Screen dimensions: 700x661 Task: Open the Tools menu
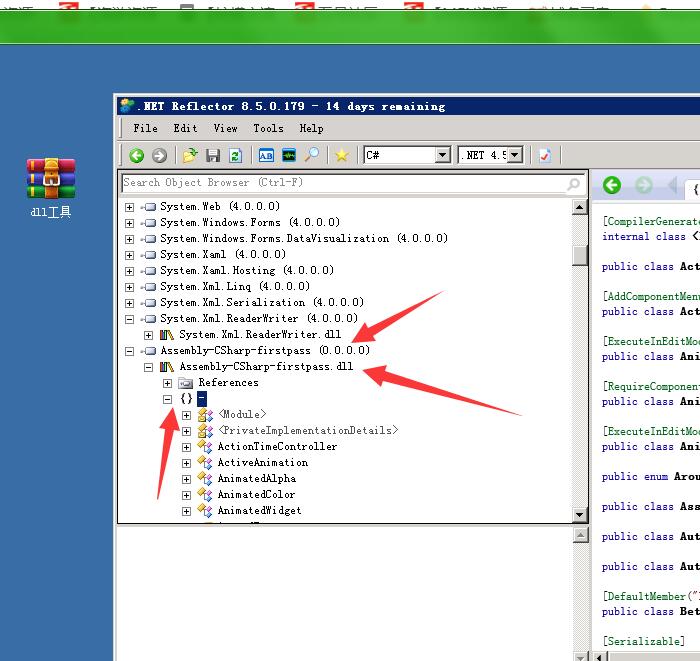pos(268,128)
